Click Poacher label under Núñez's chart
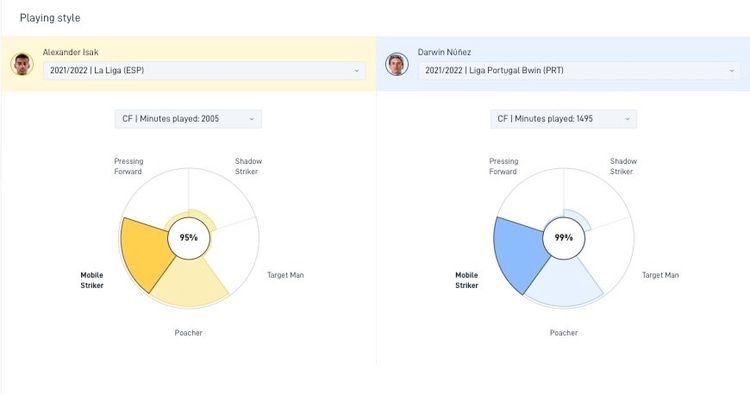Screen dimensions: 750x395 563,333
